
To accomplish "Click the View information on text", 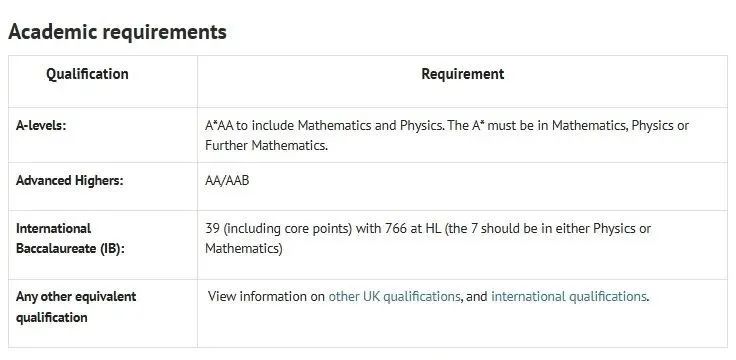I will click(x=267, y=297).
